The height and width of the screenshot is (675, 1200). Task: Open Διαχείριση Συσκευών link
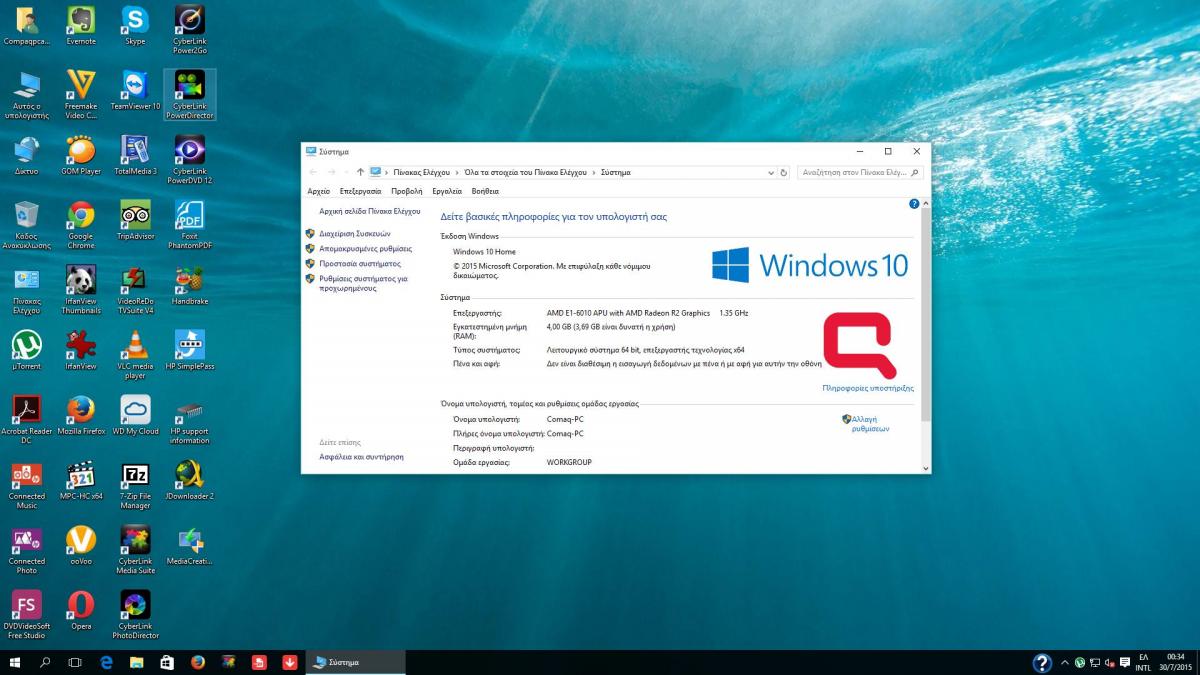click(354, 233)
